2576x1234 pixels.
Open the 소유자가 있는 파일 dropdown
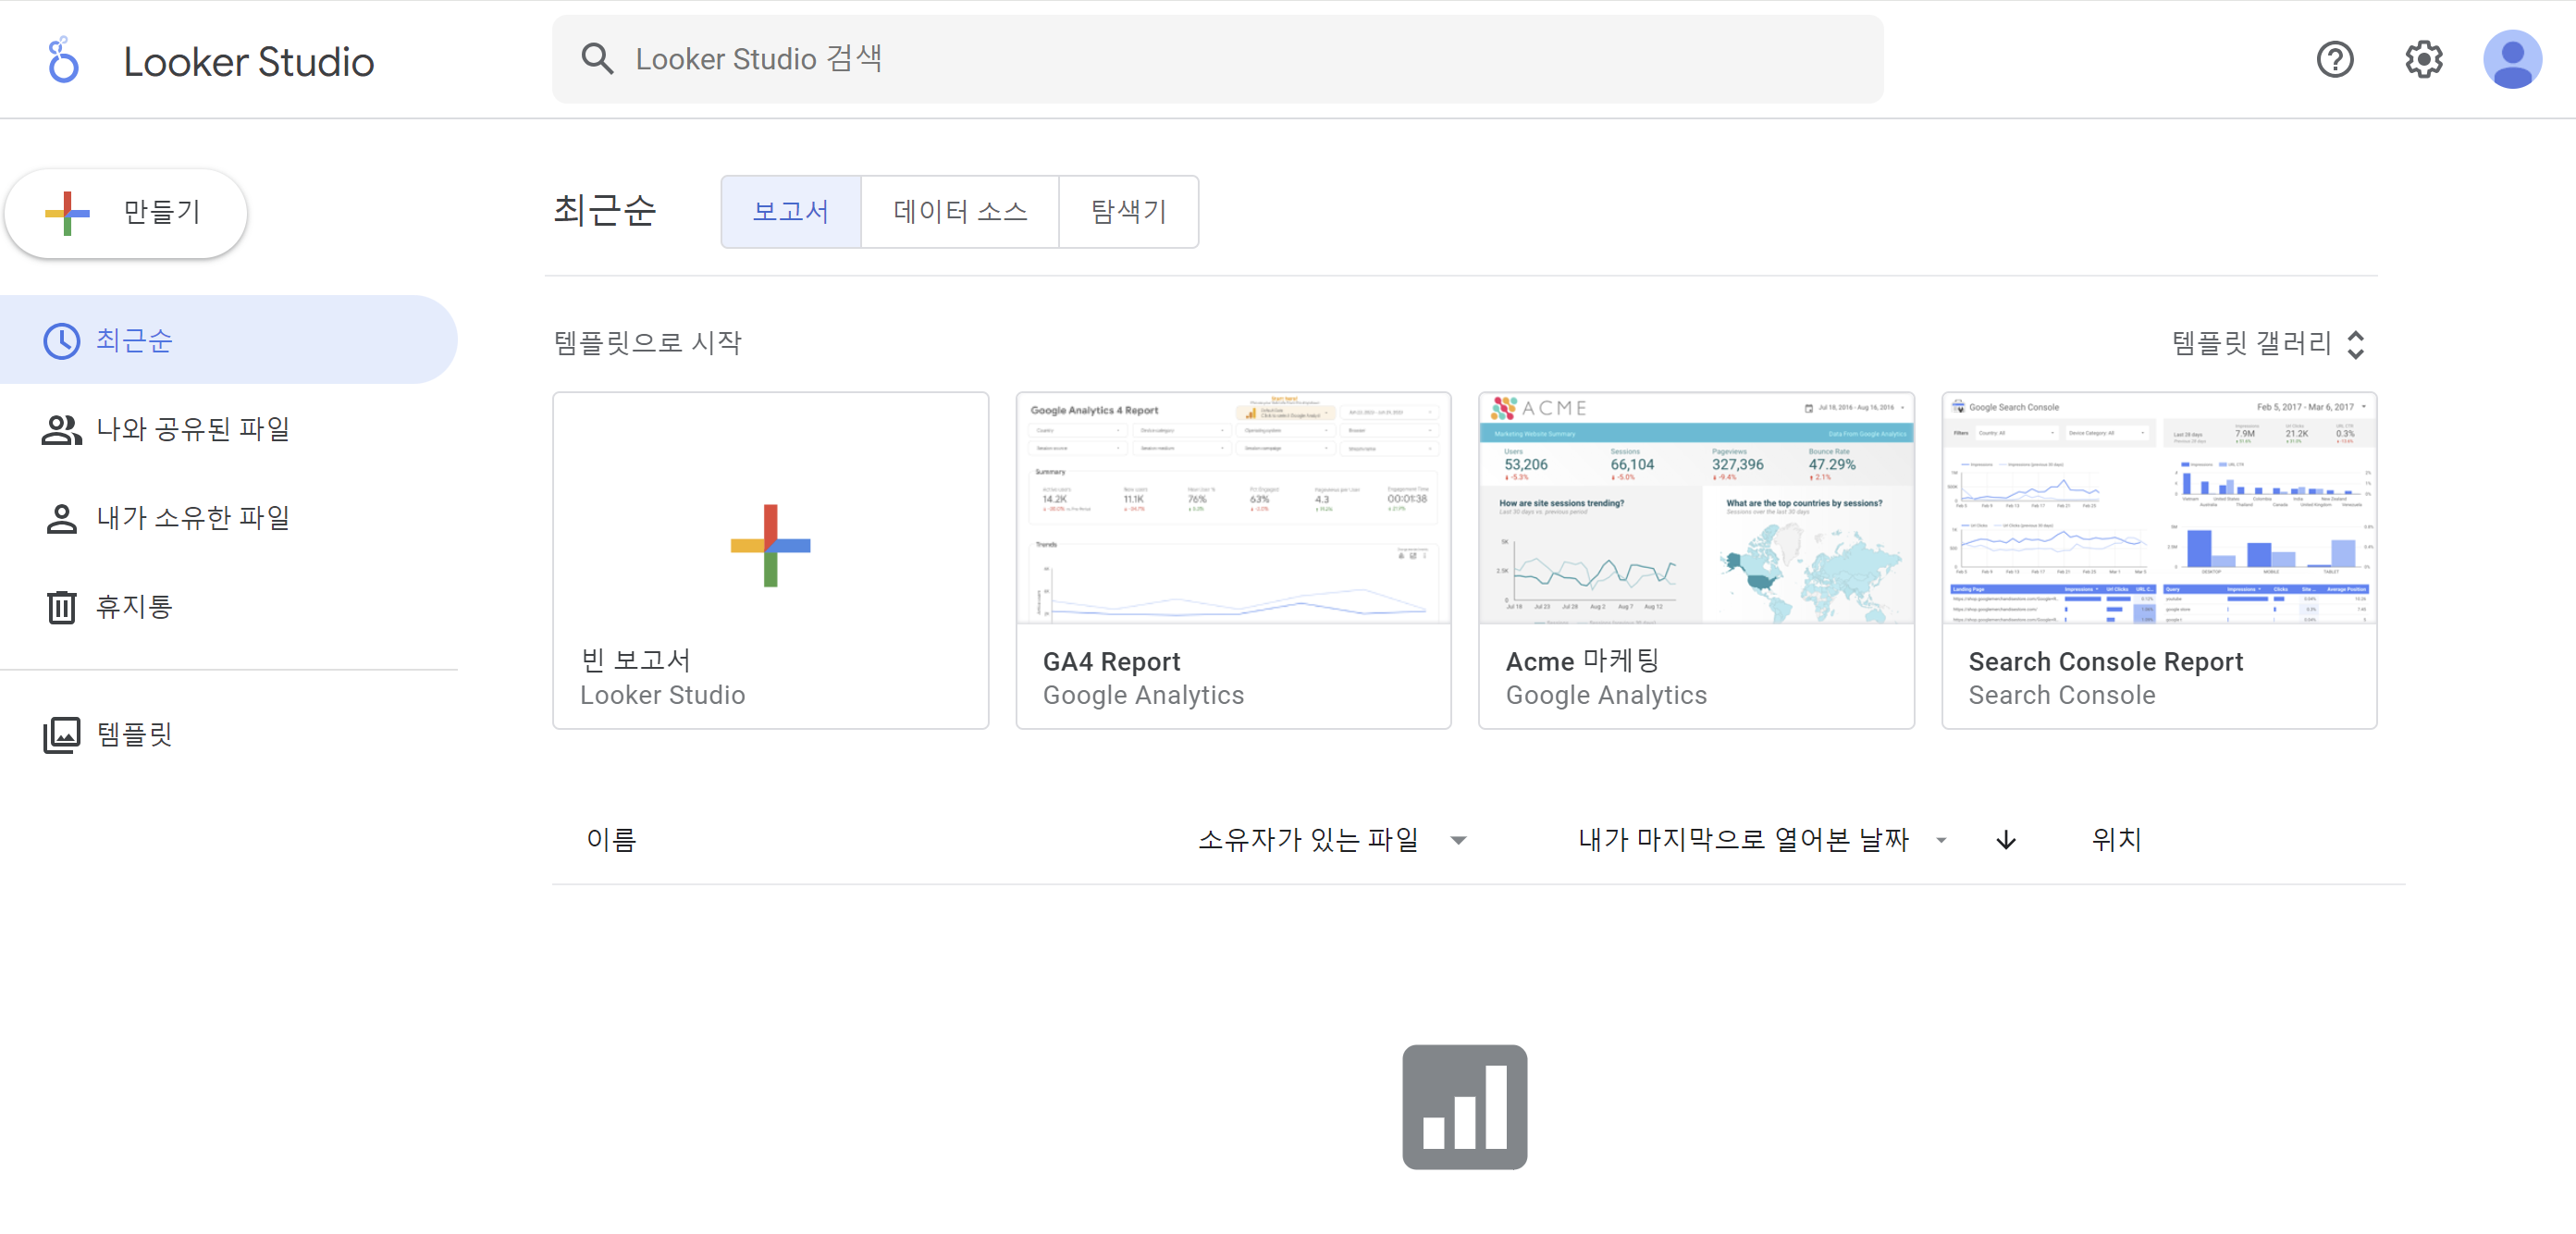1331,840
